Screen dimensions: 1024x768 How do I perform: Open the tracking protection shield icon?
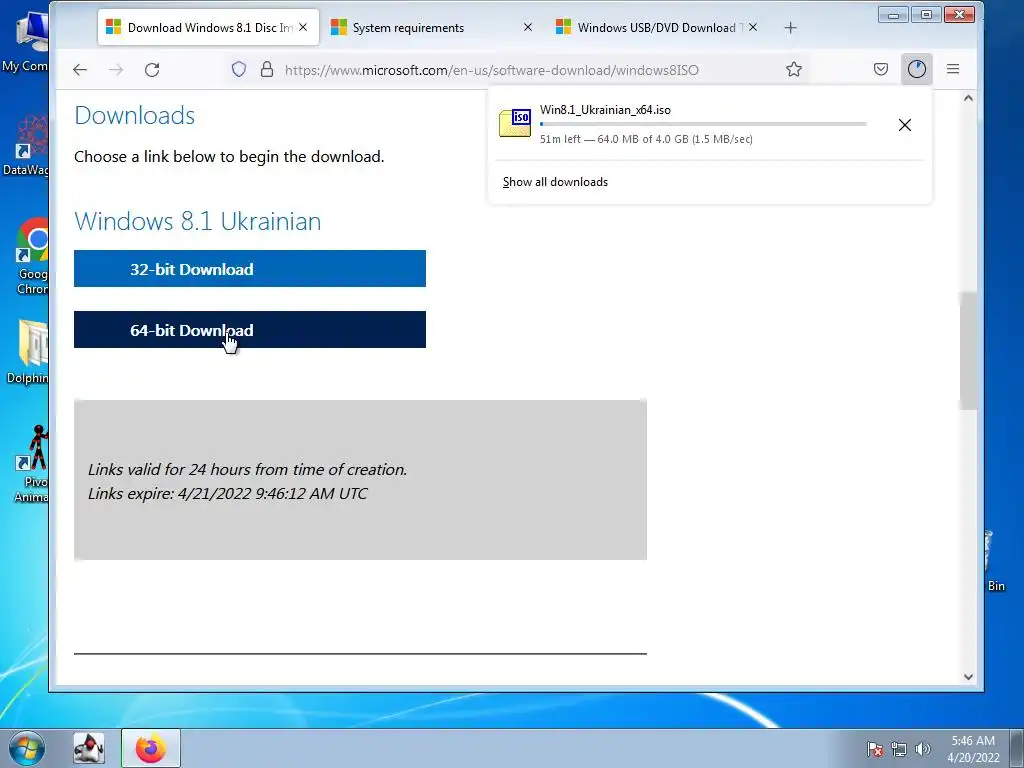tap(239, 69)
